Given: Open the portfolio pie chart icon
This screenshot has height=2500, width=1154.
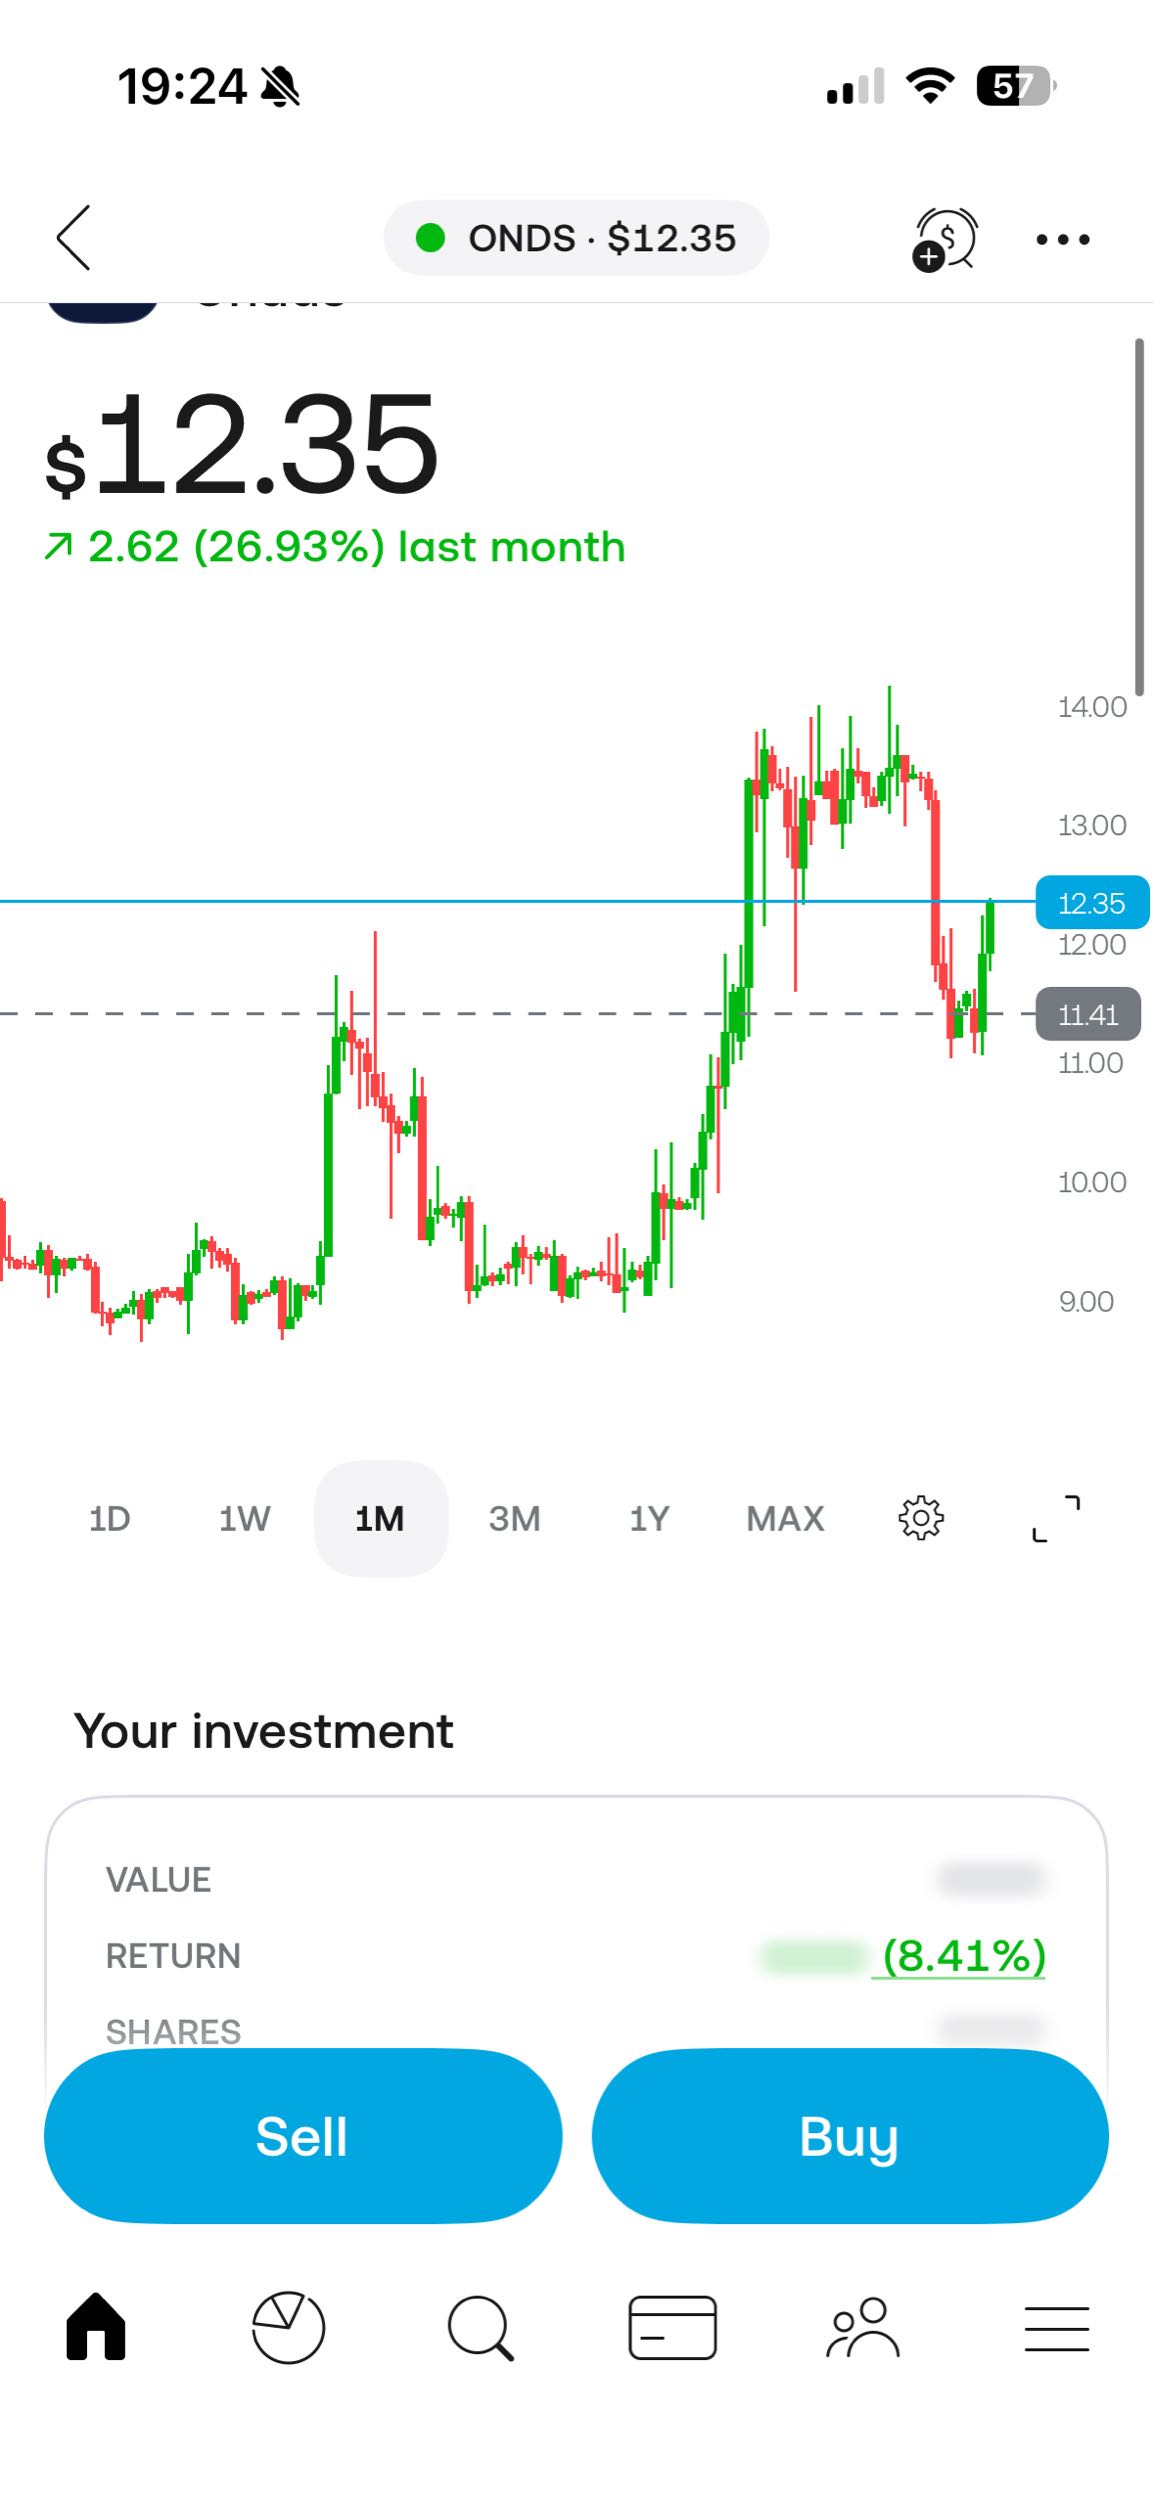Looking at the screenshot, I should tap(288, 2327).
